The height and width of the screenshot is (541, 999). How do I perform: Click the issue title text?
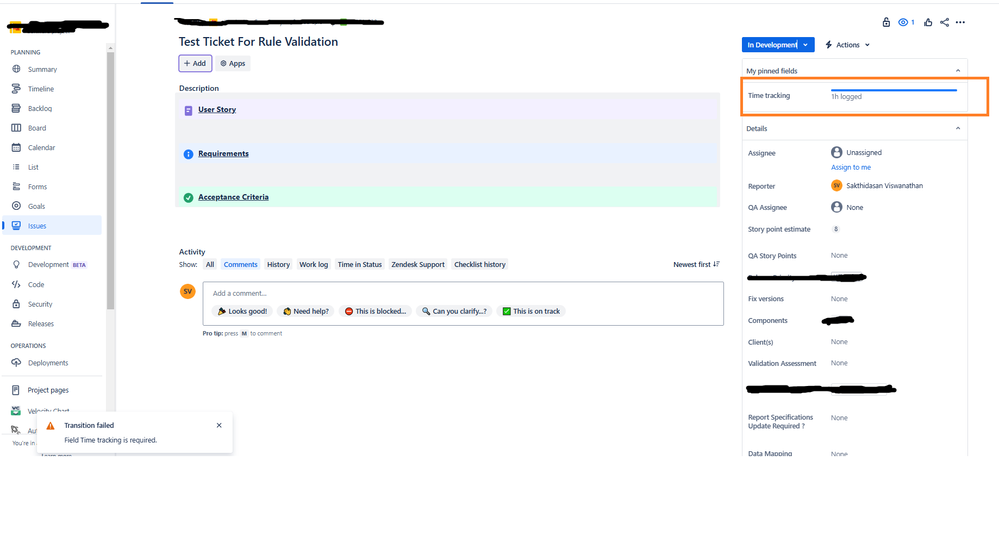258,42
